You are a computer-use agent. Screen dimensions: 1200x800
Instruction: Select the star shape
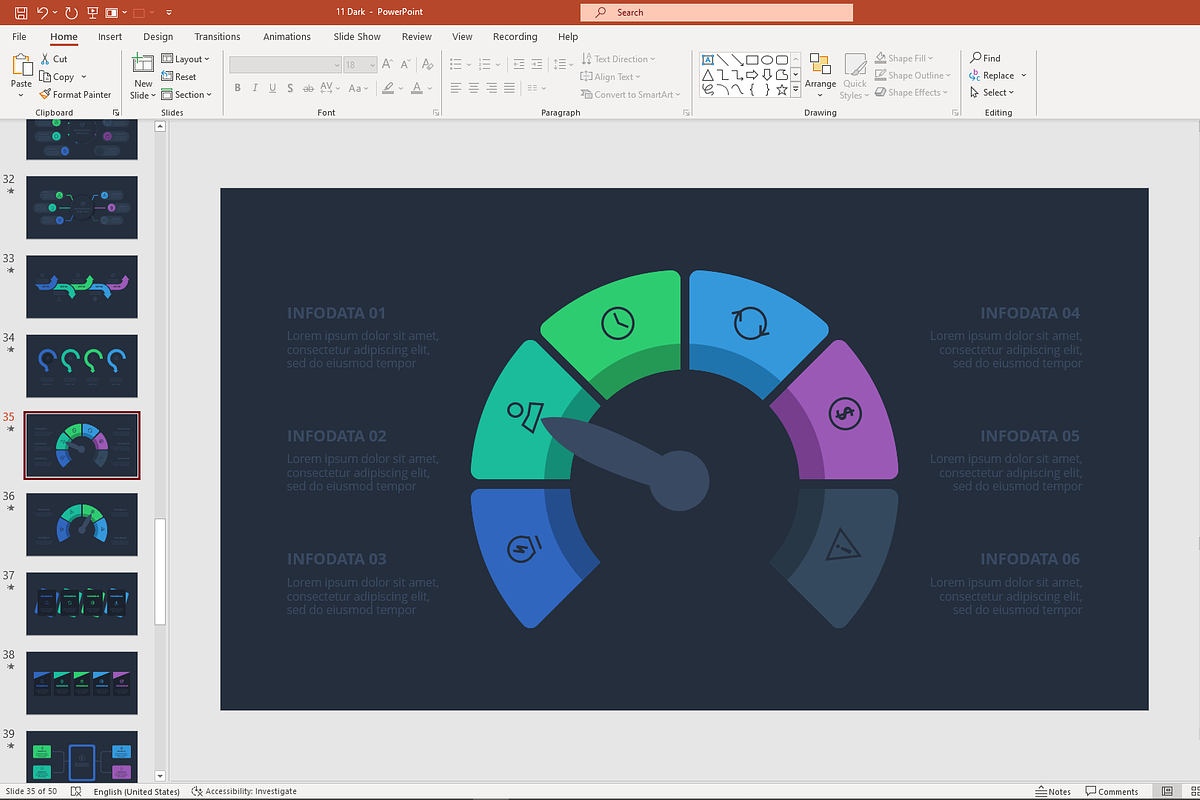coord(782,89)
